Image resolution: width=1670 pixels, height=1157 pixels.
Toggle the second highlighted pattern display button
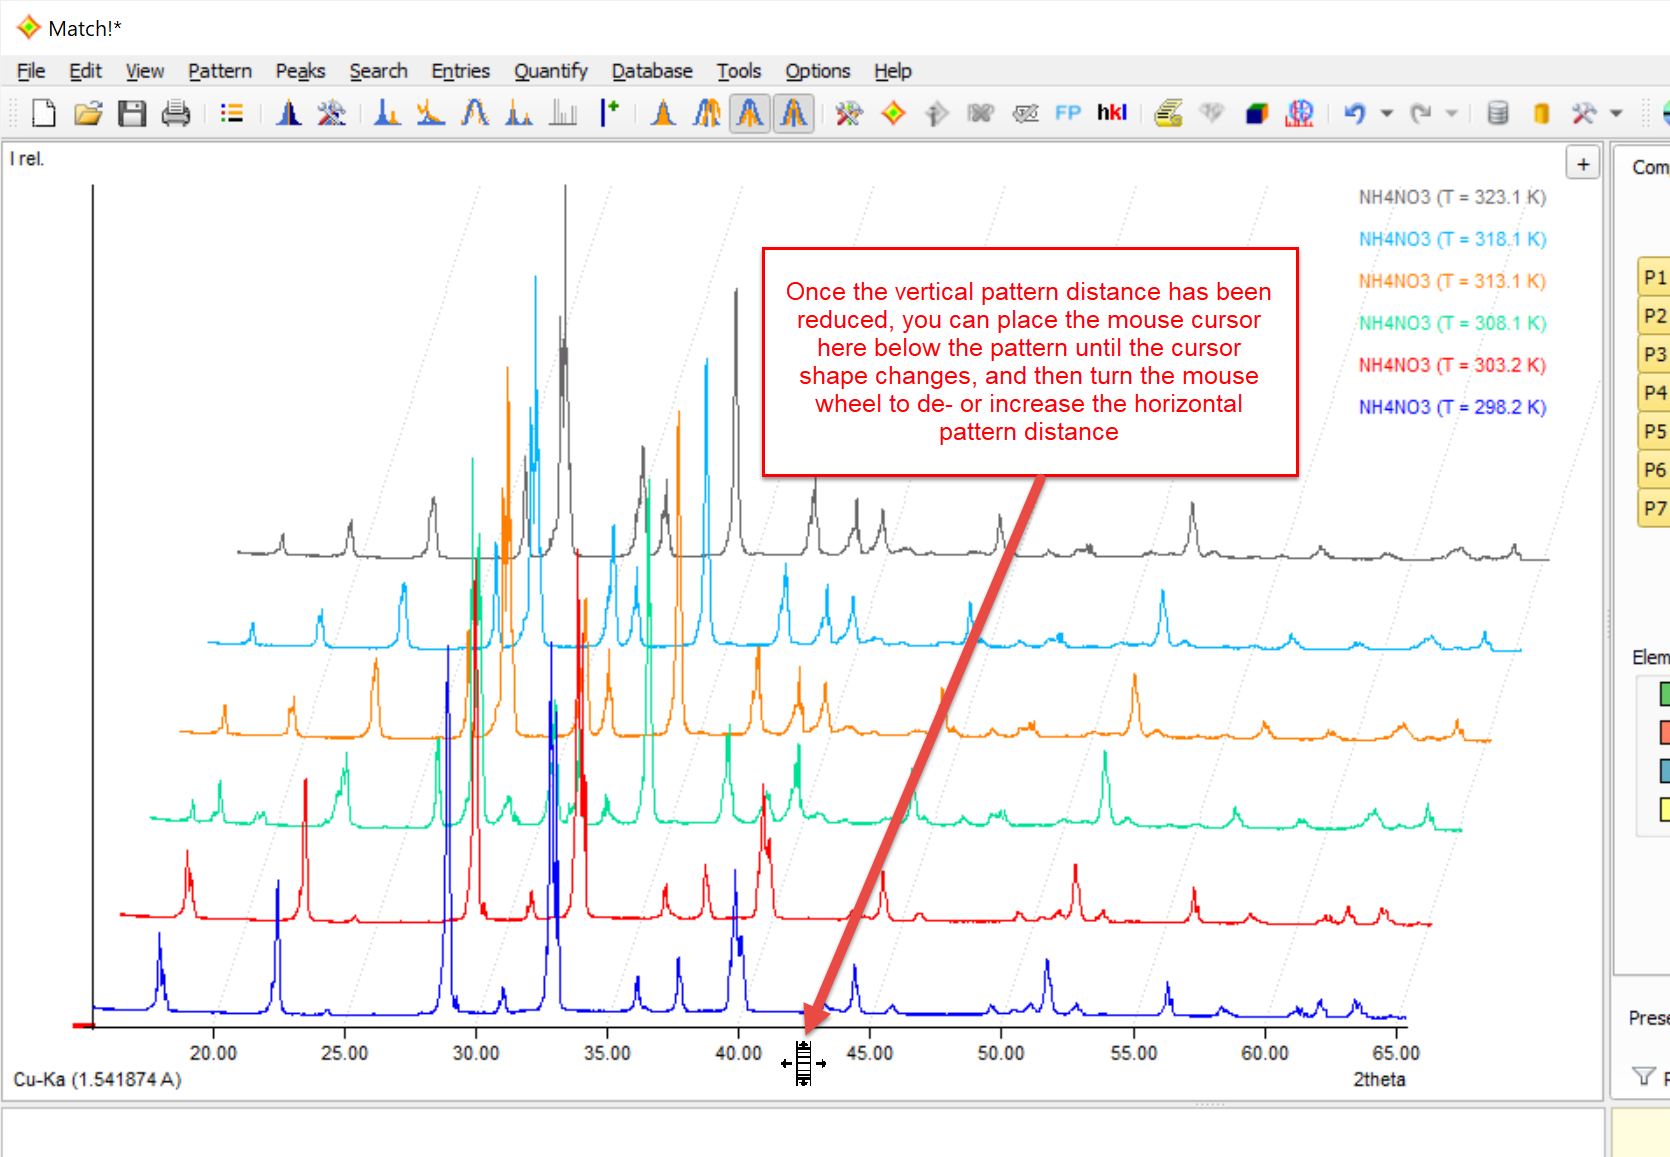794,113
